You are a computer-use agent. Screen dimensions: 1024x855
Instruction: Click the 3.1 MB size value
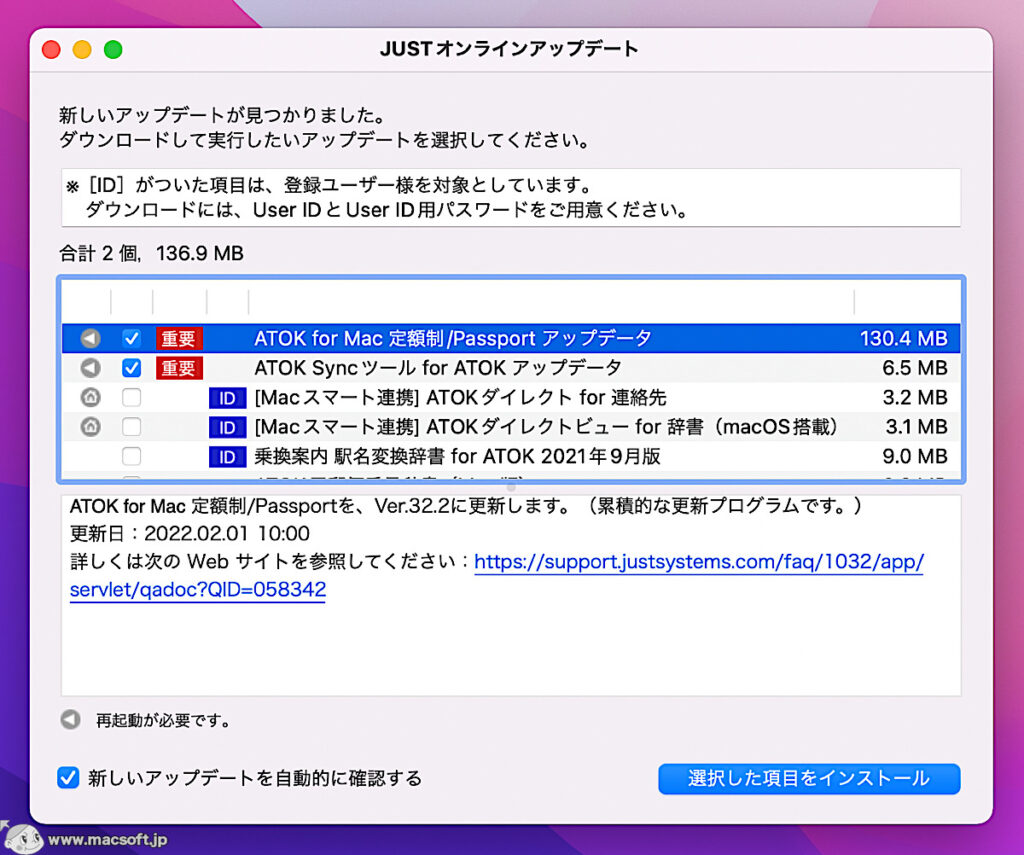pyautogui.click(x=916, y=427)
